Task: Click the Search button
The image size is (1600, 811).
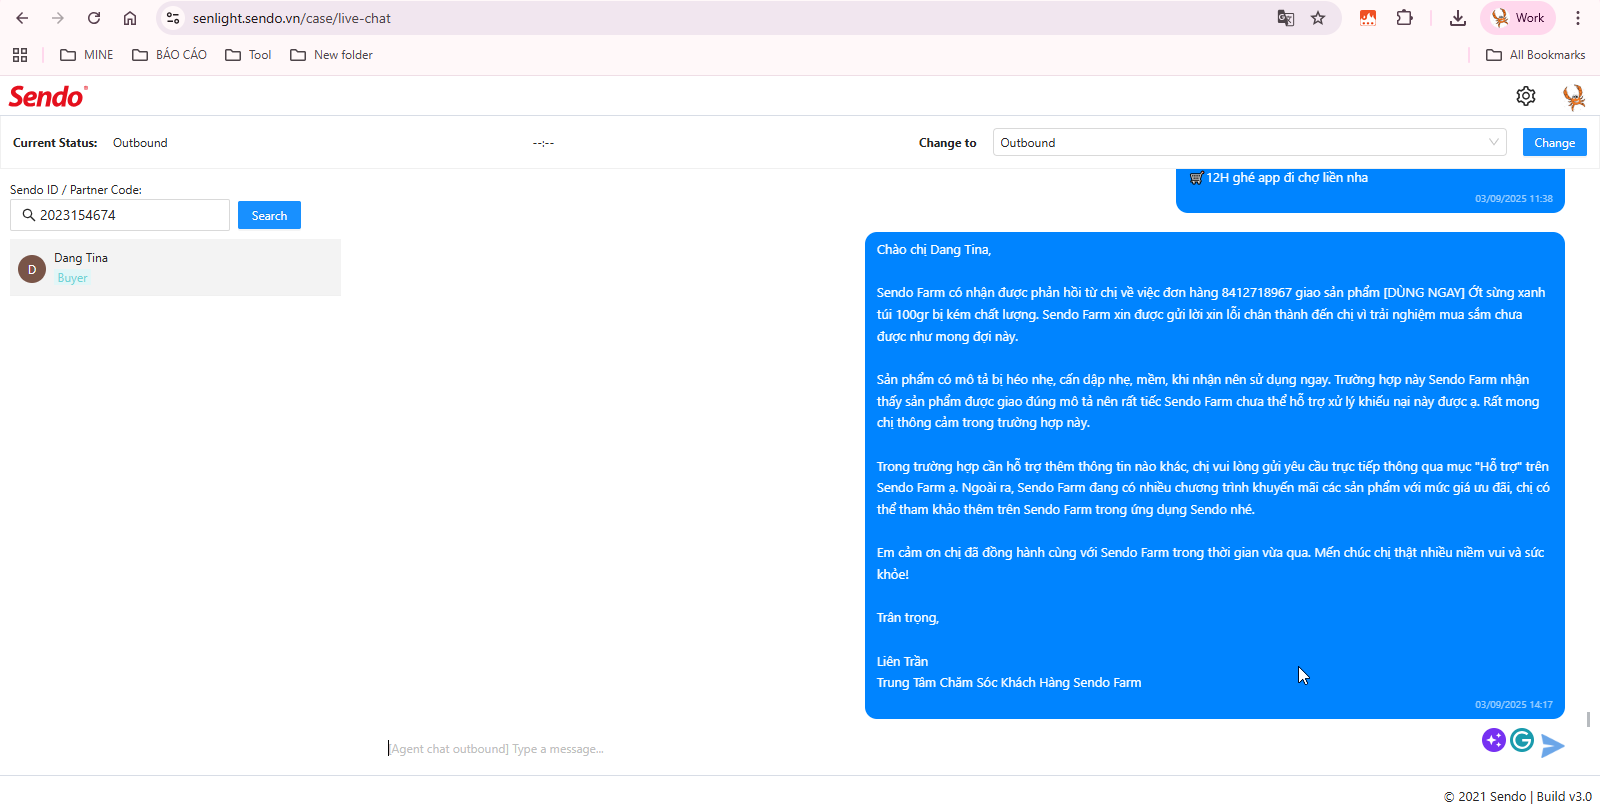Action: (269, 215)
